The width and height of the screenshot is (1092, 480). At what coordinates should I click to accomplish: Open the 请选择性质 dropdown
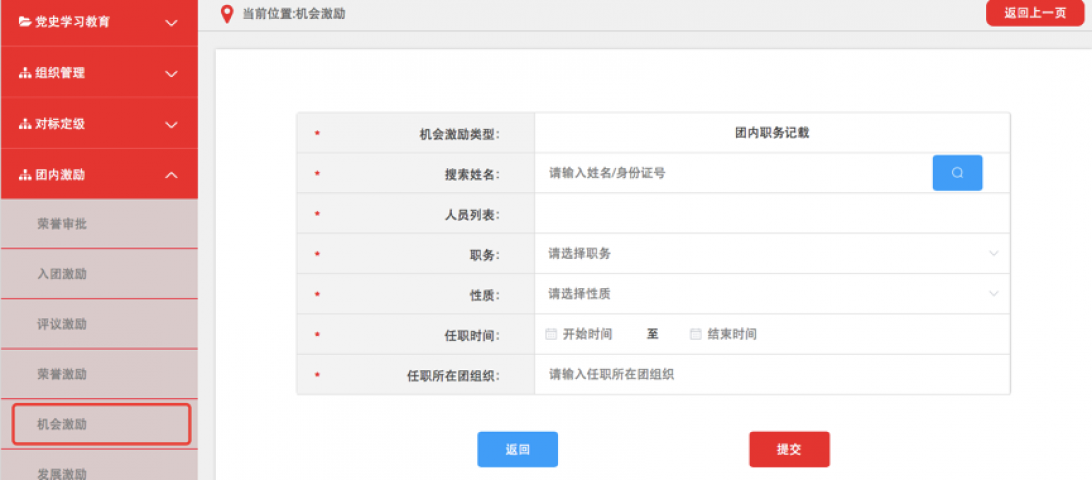[771, 294]
